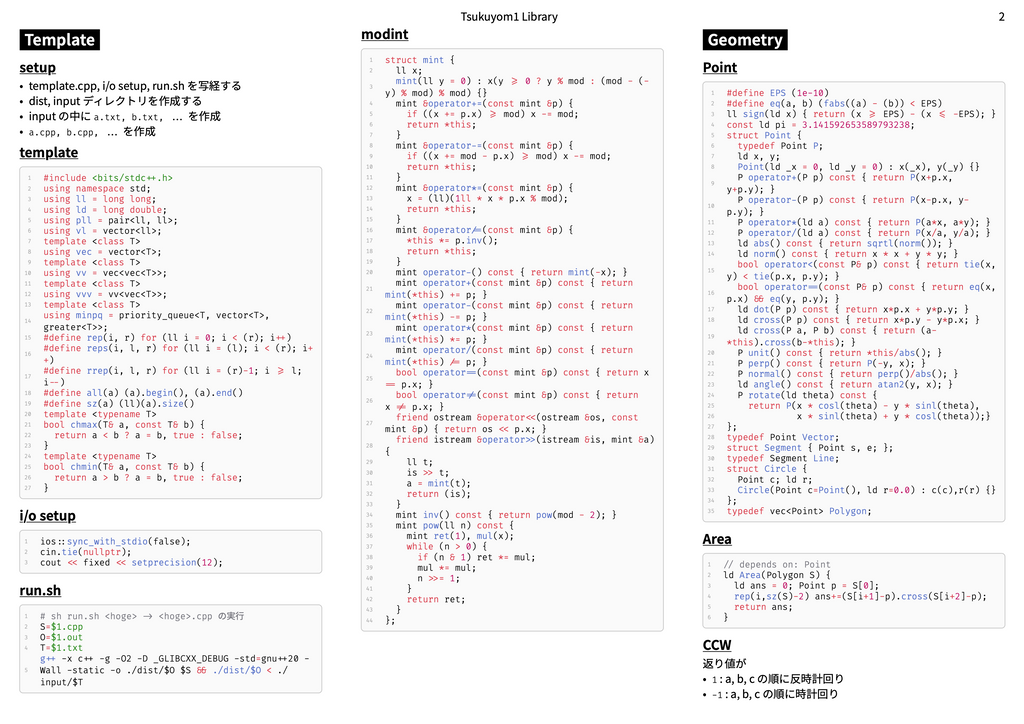
Task: Click the setup subheading
Action: (x=37, y=68)
